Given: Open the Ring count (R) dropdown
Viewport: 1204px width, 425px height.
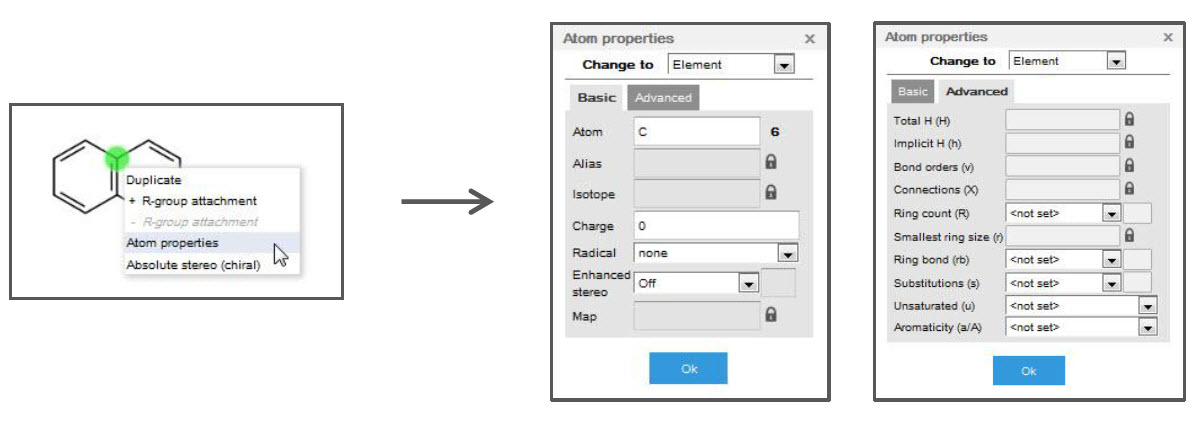Looking at the screenshot, I should 1110,213.
